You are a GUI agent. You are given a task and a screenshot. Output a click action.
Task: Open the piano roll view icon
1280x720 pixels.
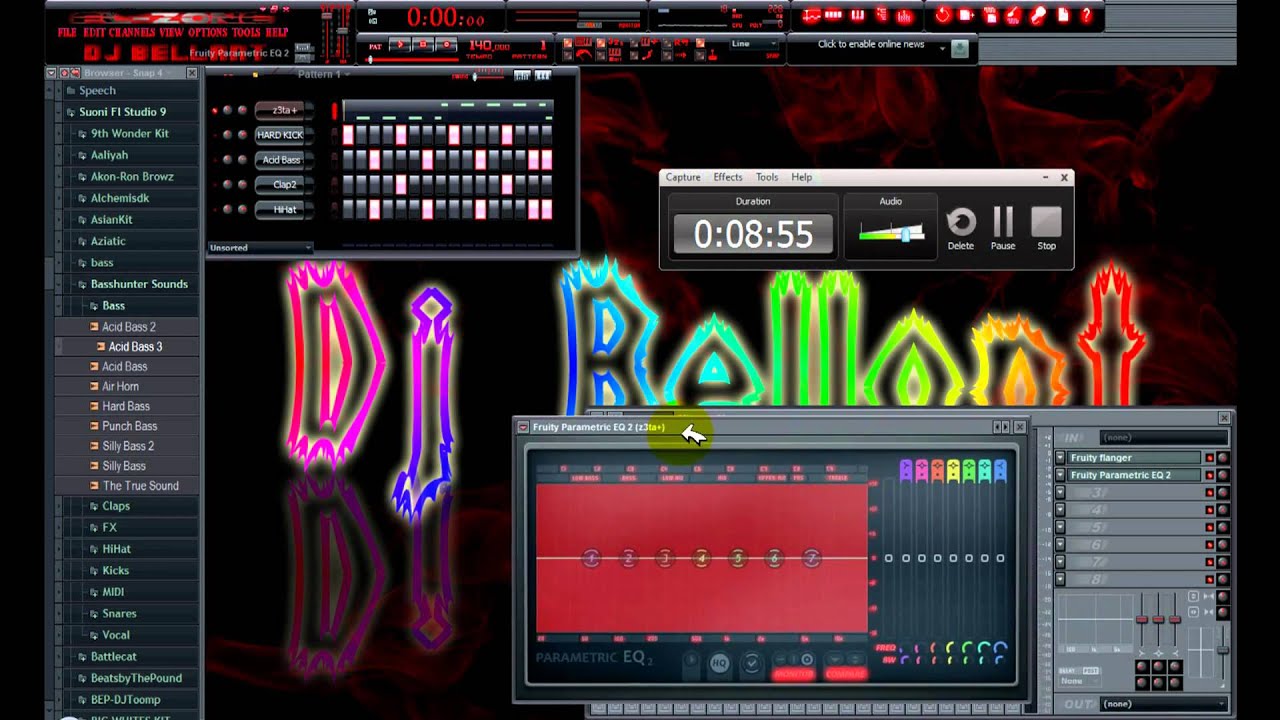click(858, 15)
